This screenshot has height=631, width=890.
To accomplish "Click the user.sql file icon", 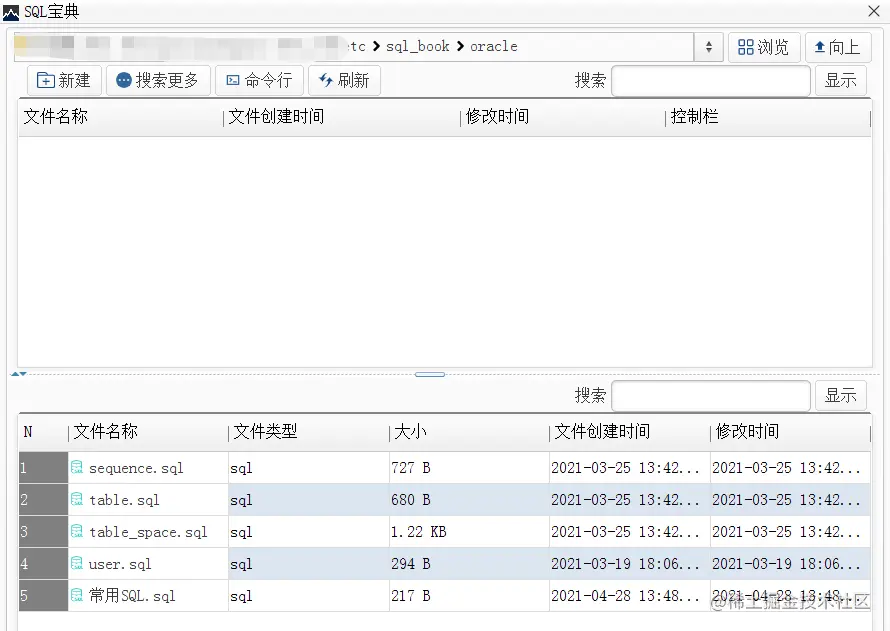I will click(x=77, y=563).
